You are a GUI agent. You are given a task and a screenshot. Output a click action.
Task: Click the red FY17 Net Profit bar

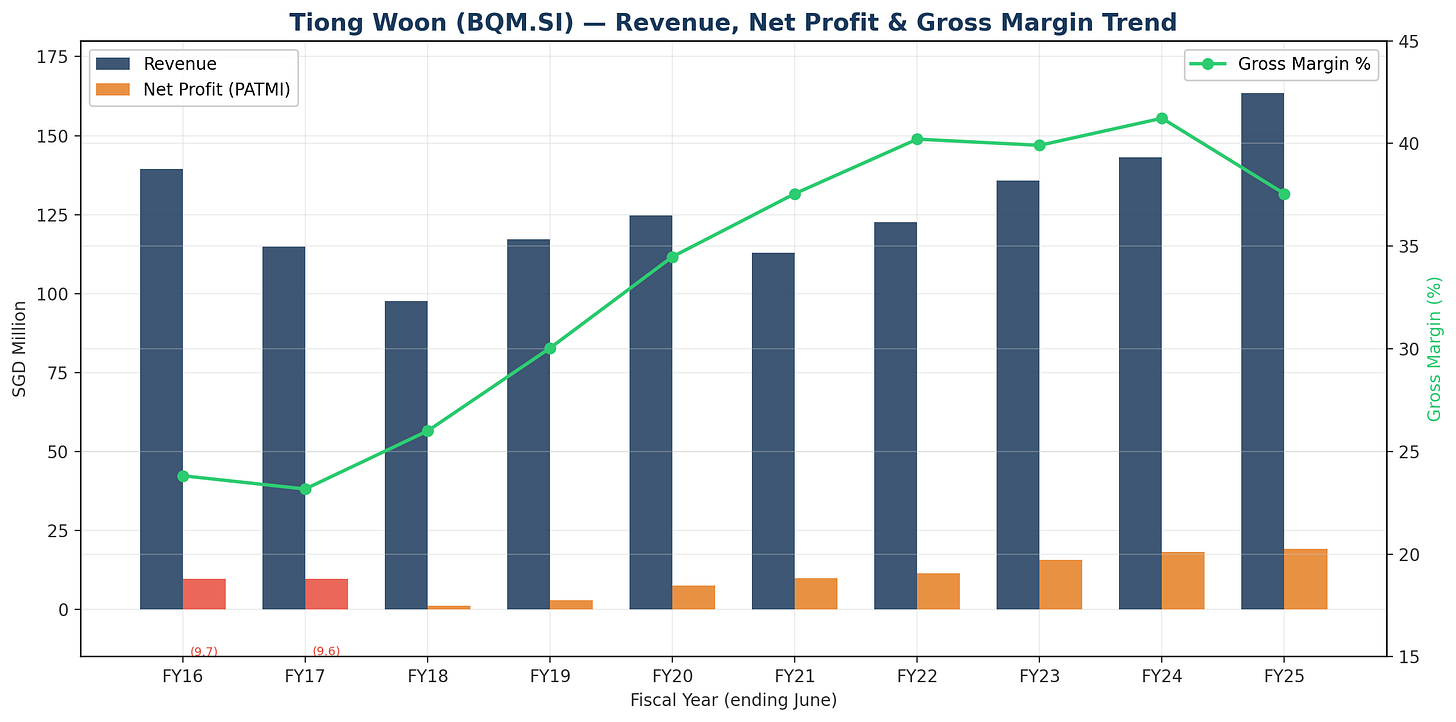click(x=326, y=594)
